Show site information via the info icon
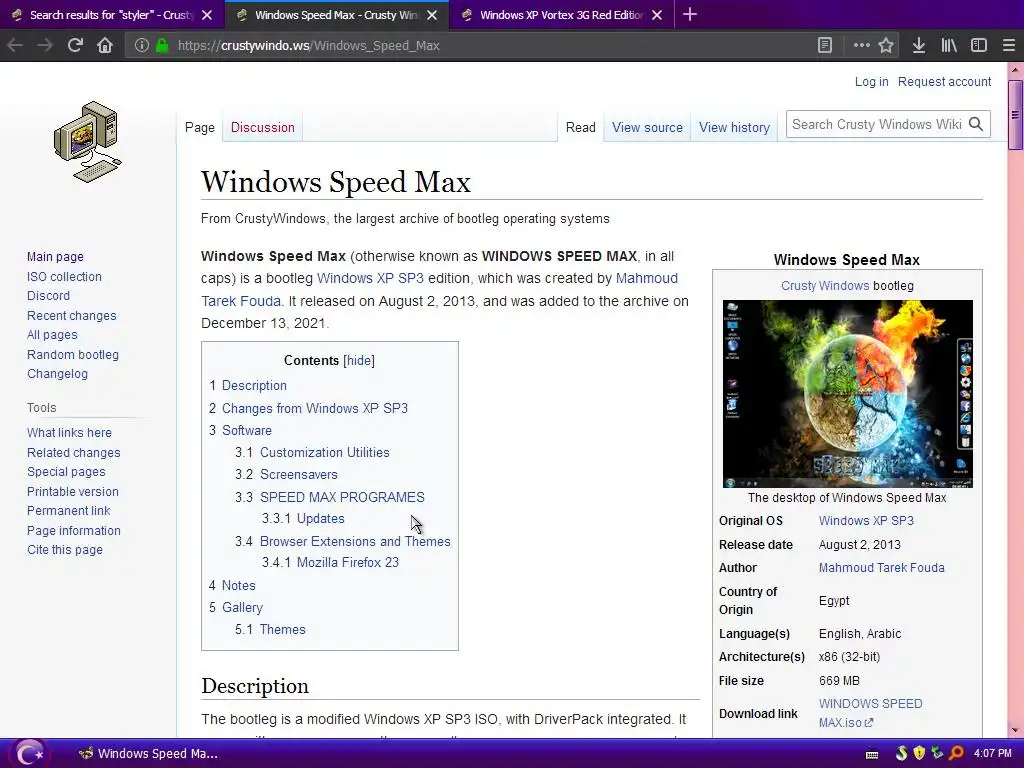The image size is (1024, 768). [141, 45]
